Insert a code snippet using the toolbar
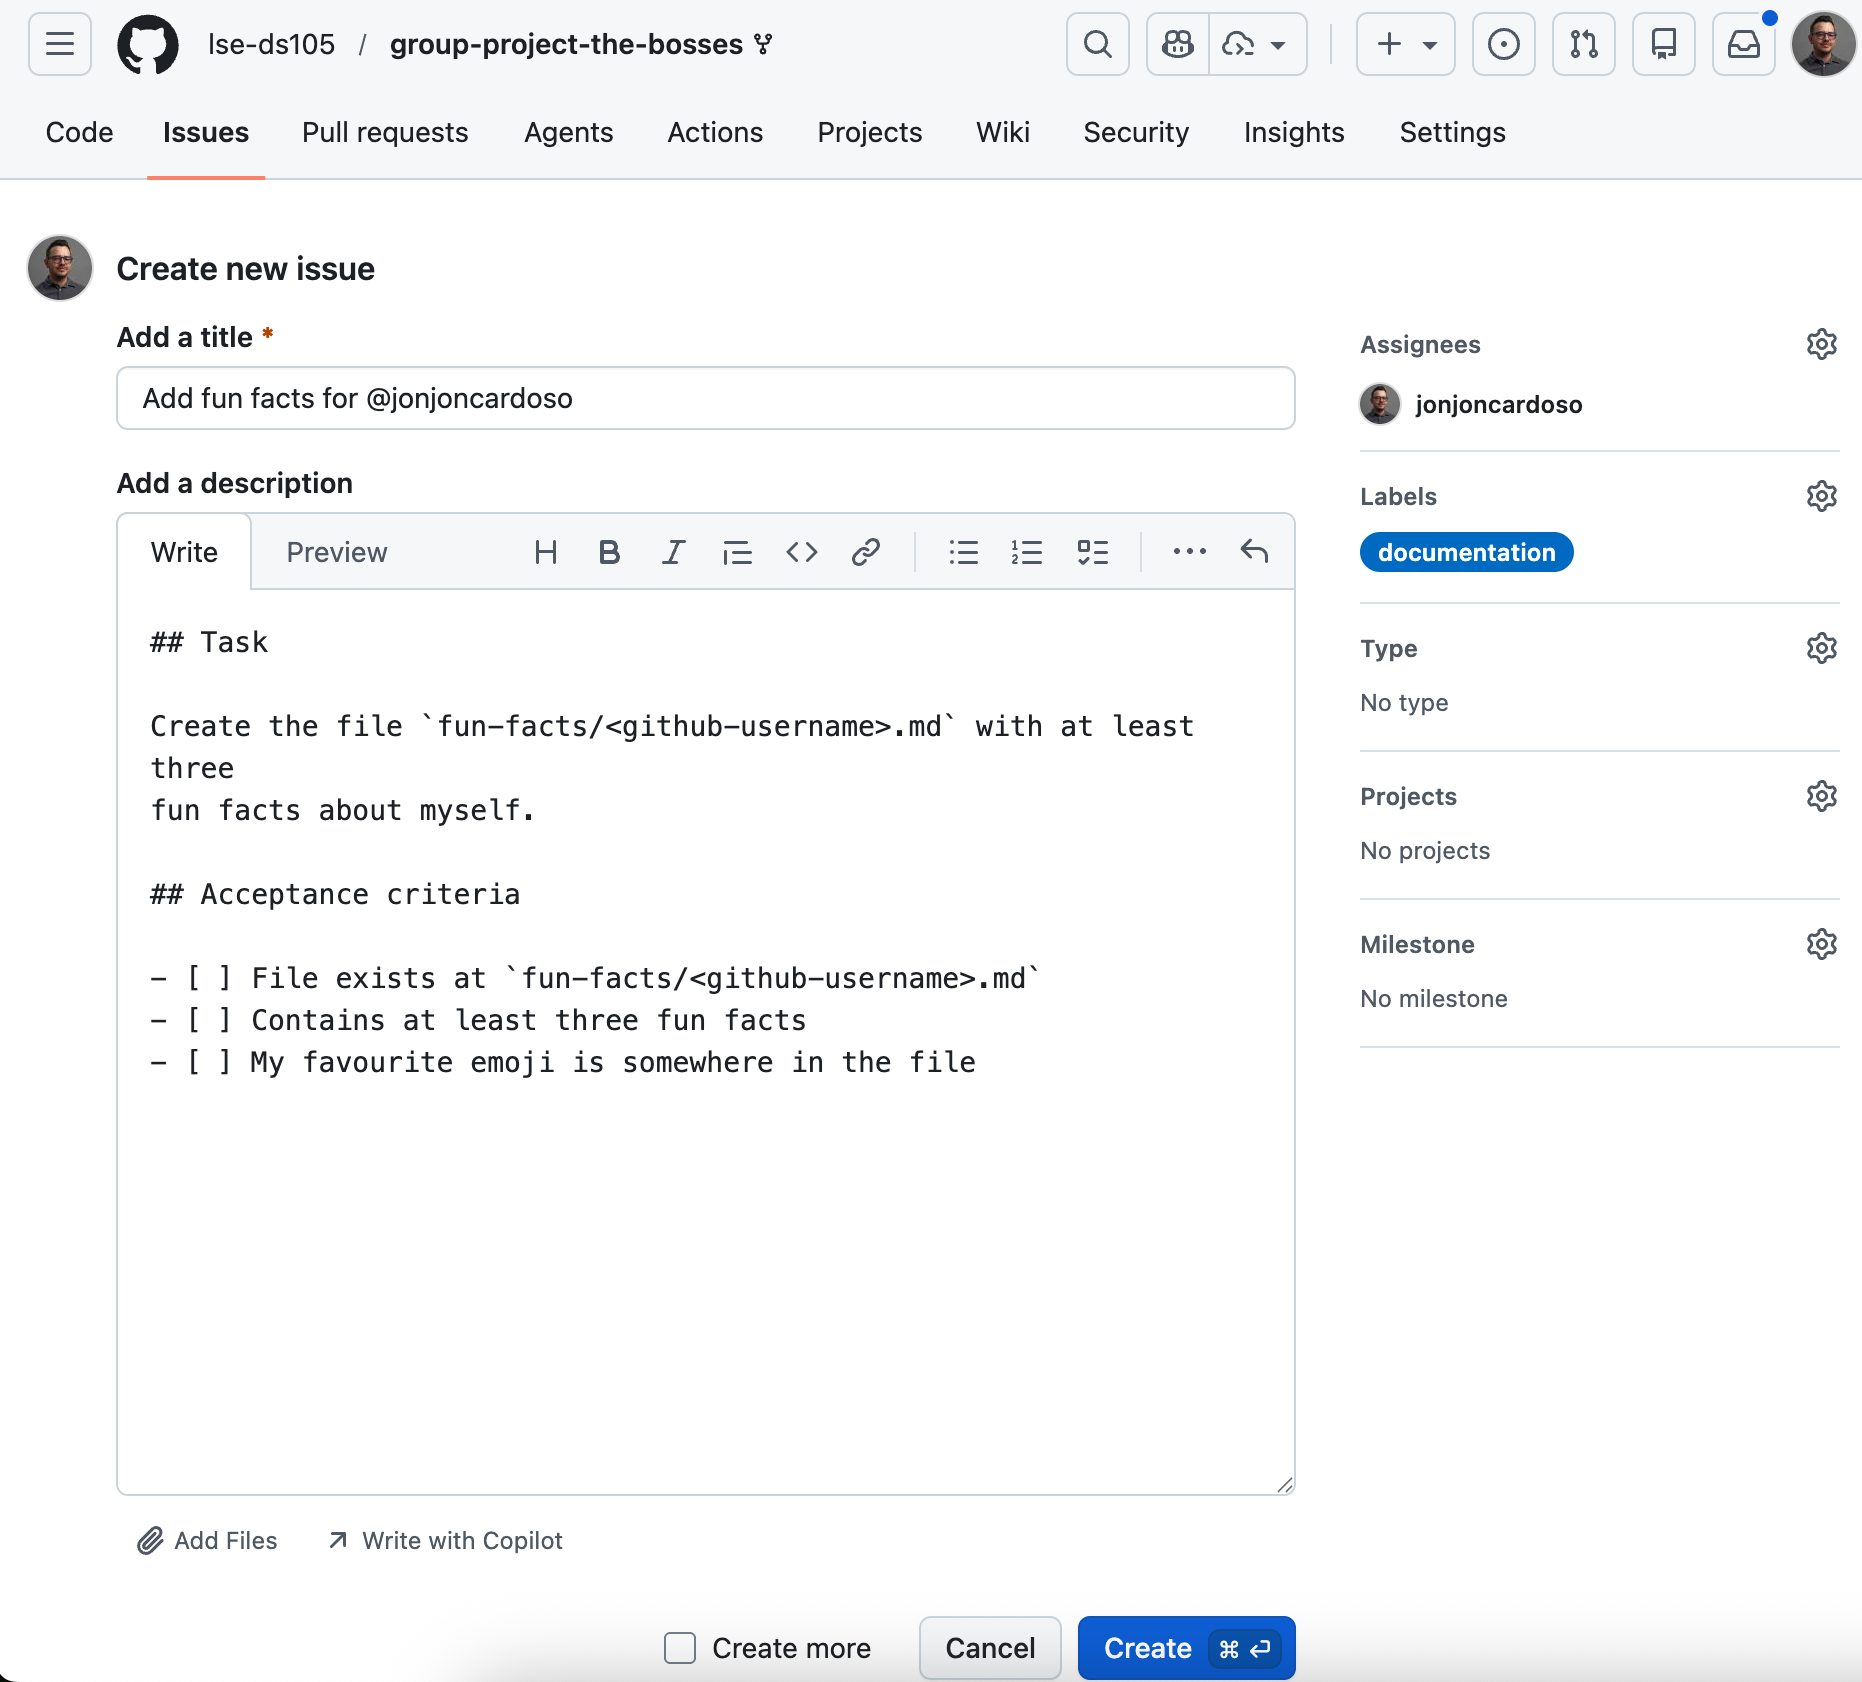1862x1682 pixels. point(801,552)
